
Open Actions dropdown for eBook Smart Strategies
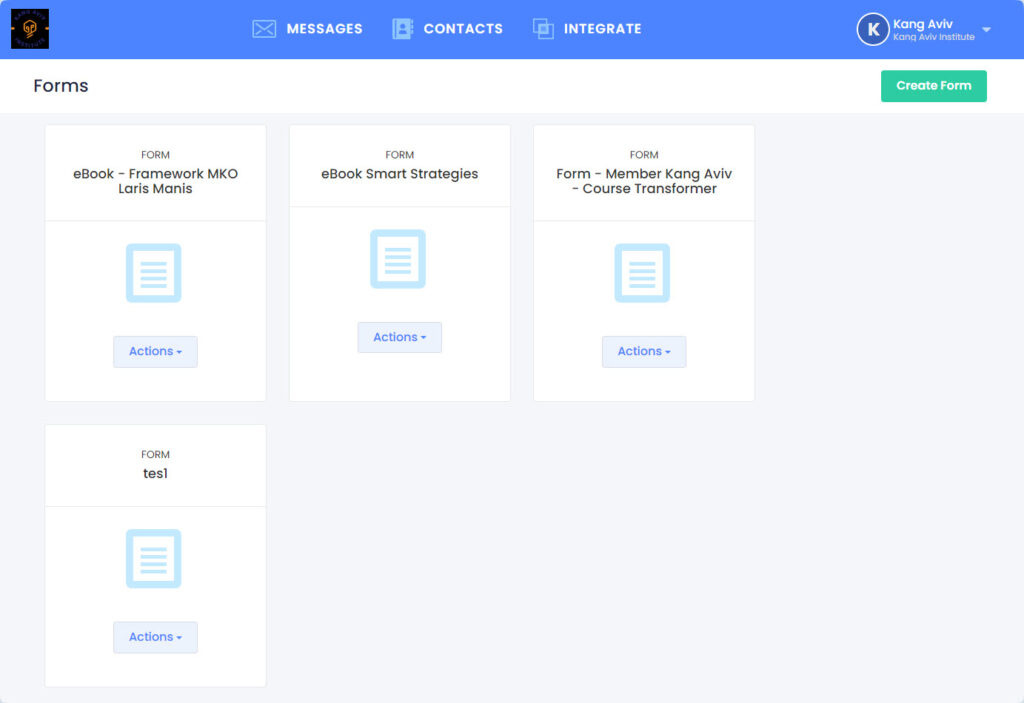click(399, 338)
